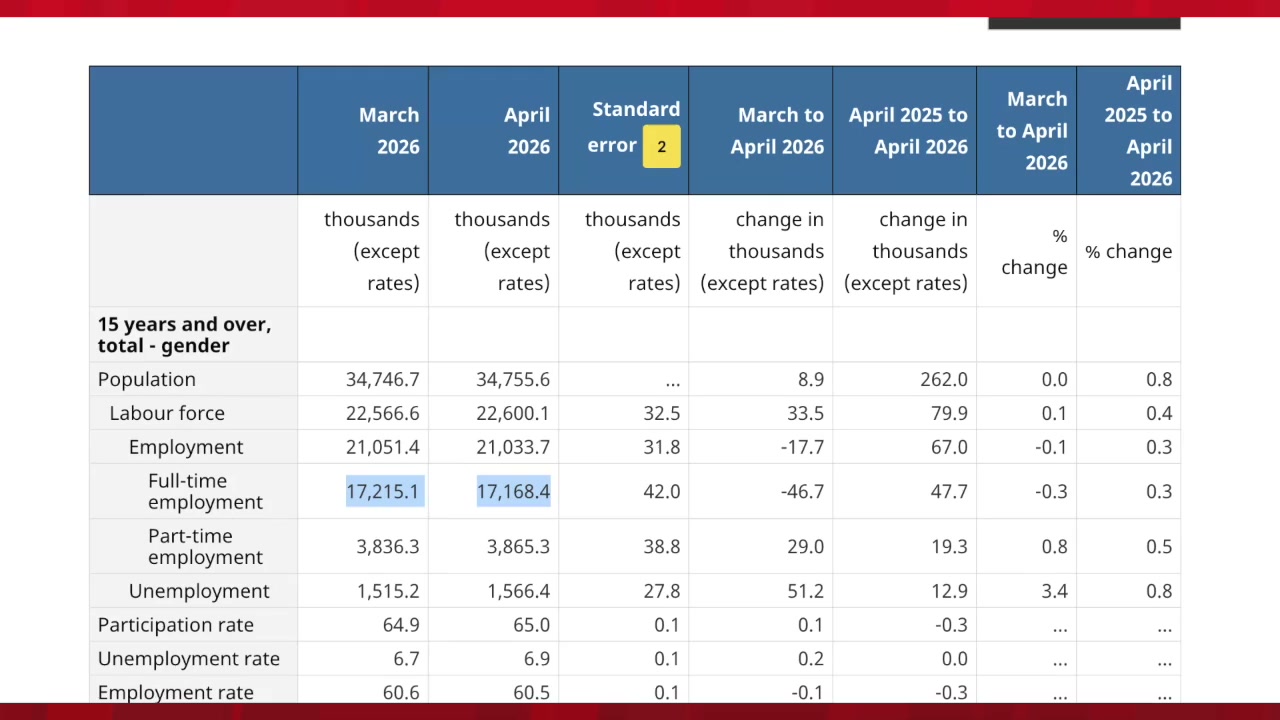1280x720 pixels.
Task: Select the Population row label
Action: (x=147, y=379)
